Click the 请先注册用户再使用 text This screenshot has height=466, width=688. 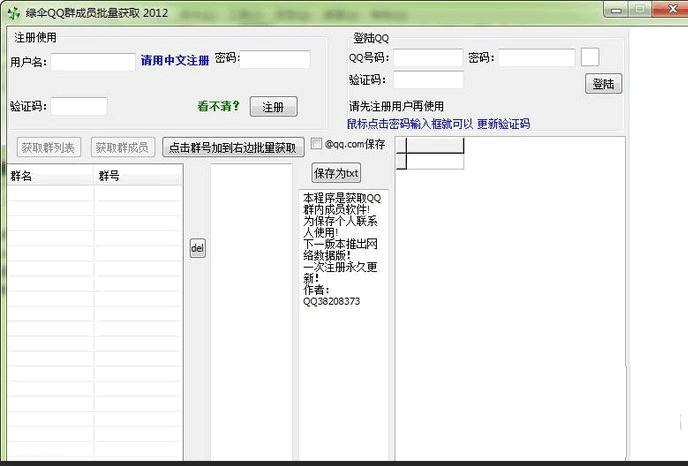(396, 106)
